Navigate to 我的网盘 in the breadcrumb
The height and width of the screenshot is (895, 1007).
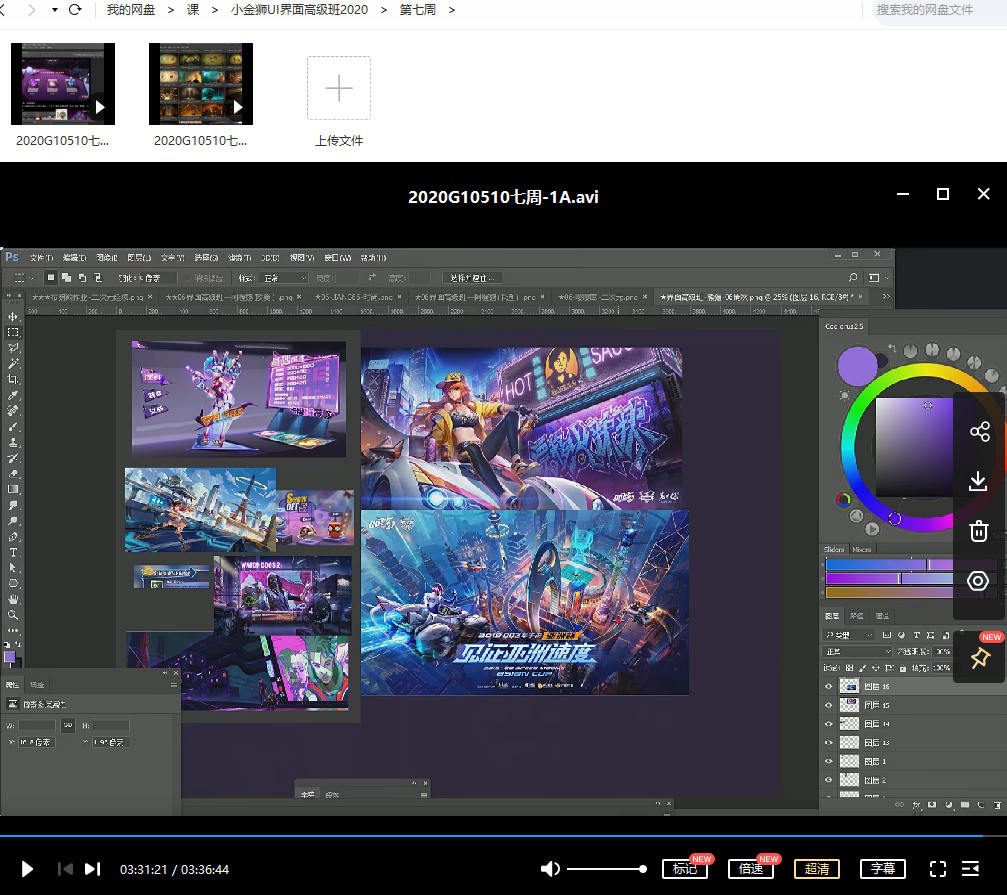point(131,10)
